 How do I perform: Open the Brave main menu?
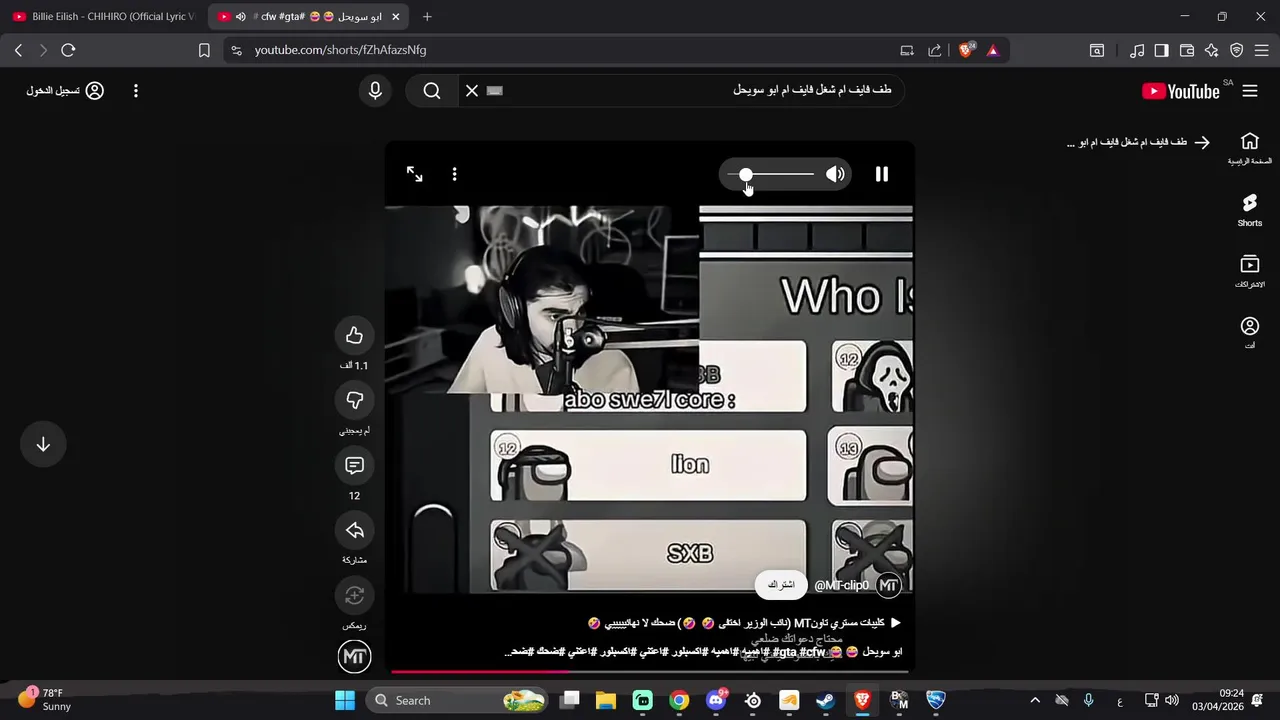point(1261,50)
